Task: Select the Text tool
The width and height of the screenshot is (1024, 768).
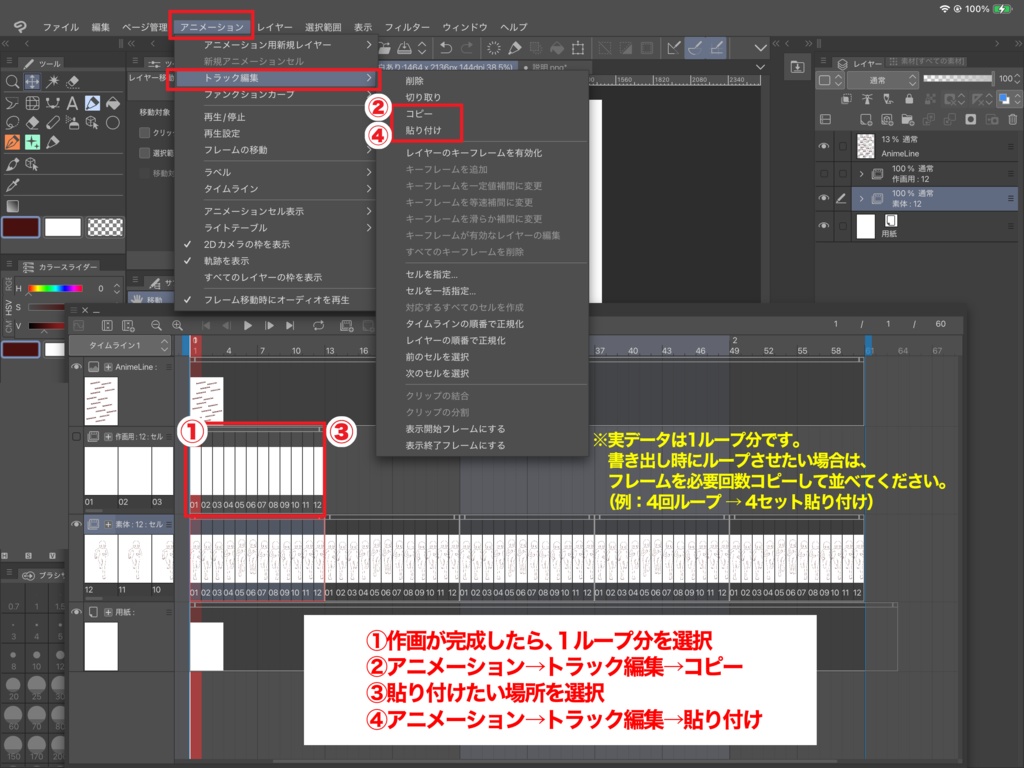Action: click(x=72, y=103)
